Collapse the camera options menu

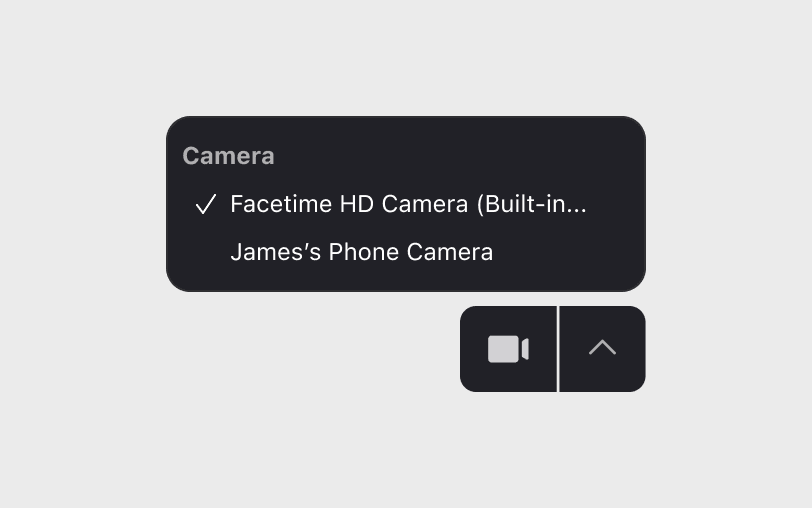pyautogui.click(x=602, y=349)
